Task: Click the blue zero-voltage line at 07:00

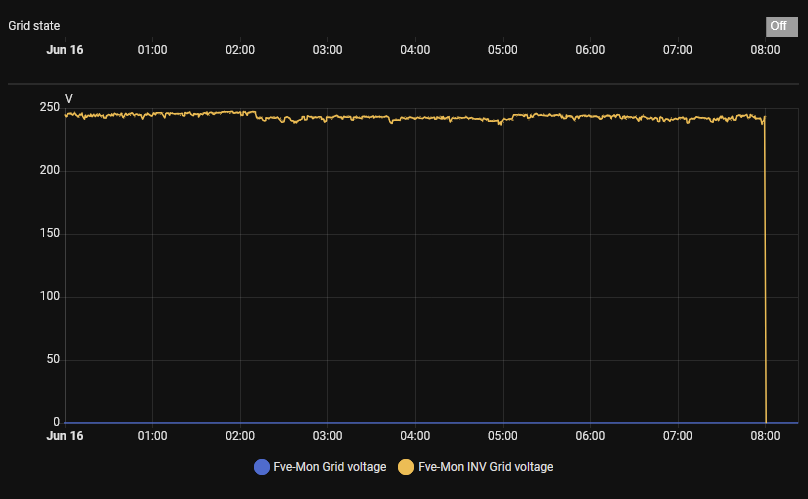Action: [x=678, y=423]
